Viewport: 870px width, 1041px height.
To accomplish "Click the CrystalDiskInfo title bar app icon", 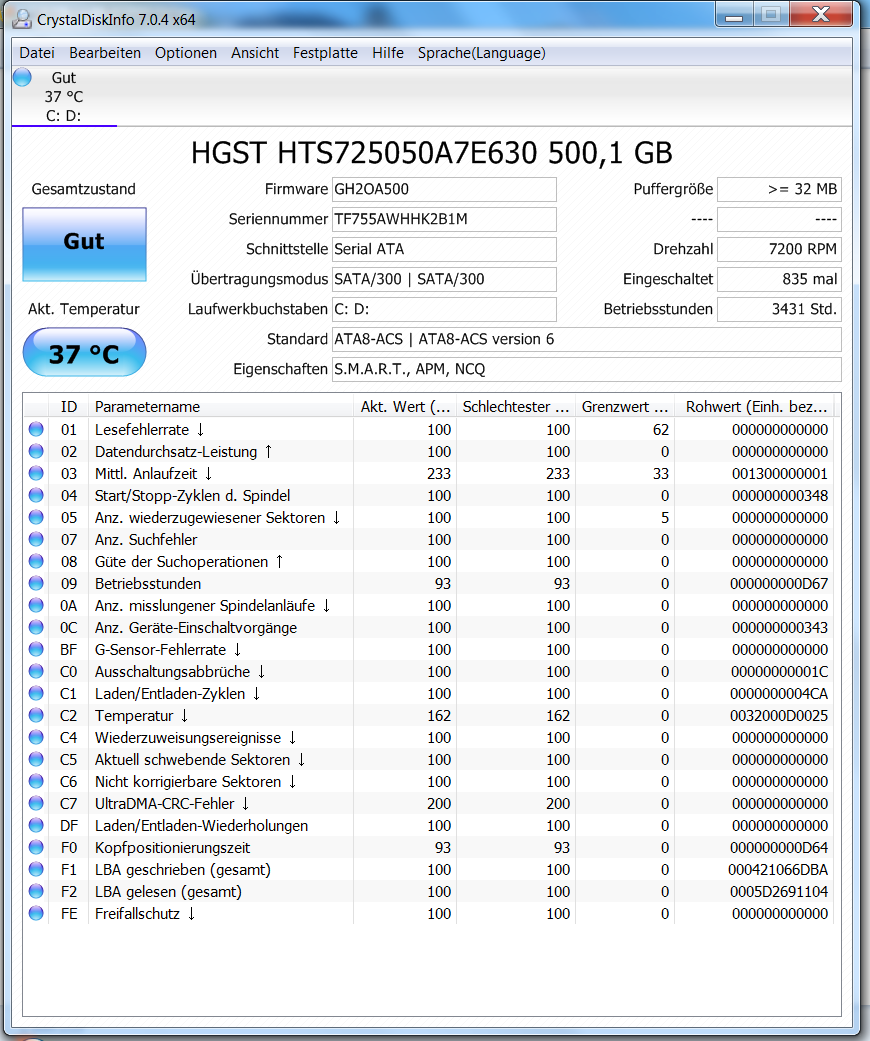I will pyautogui.click(x=22, y=19).
